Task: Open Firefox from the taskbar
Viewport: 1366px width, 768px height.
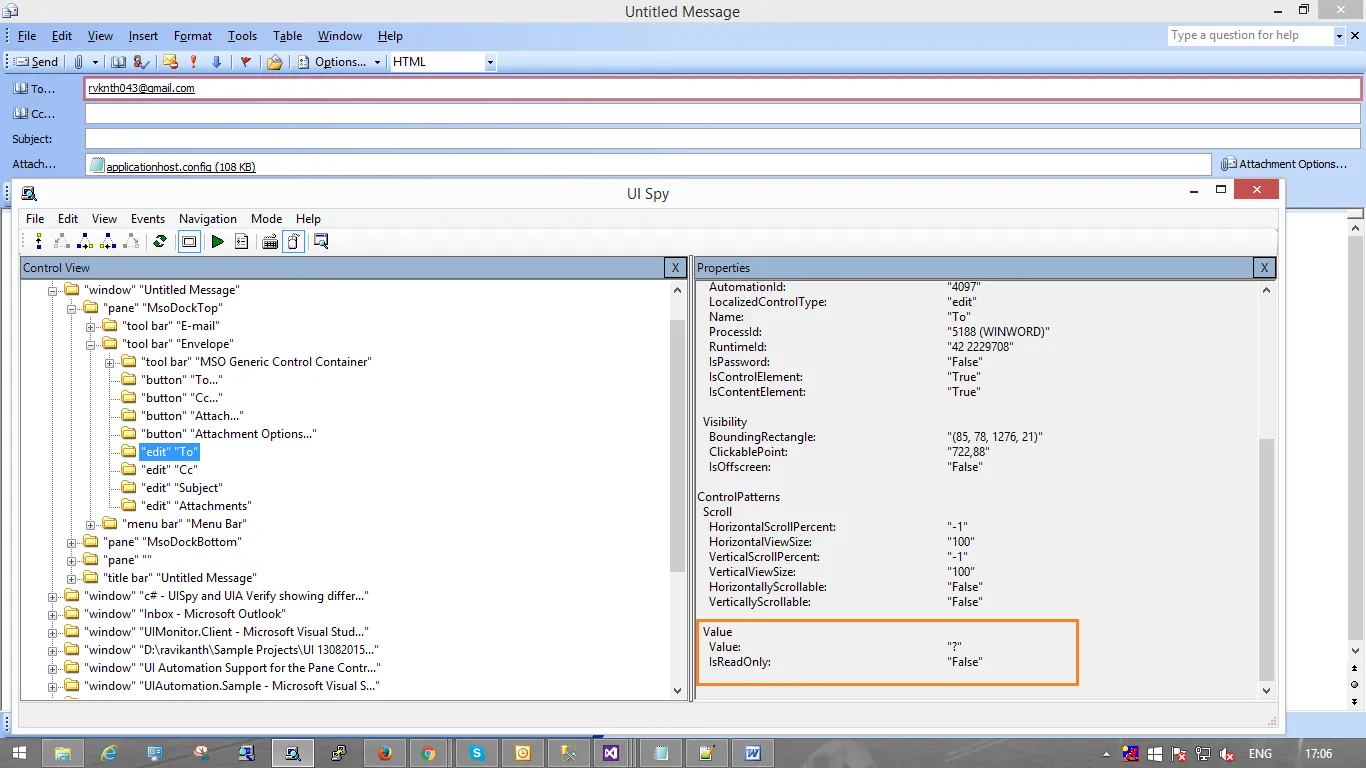Action: pyautogui.click(x=385, y=753)
